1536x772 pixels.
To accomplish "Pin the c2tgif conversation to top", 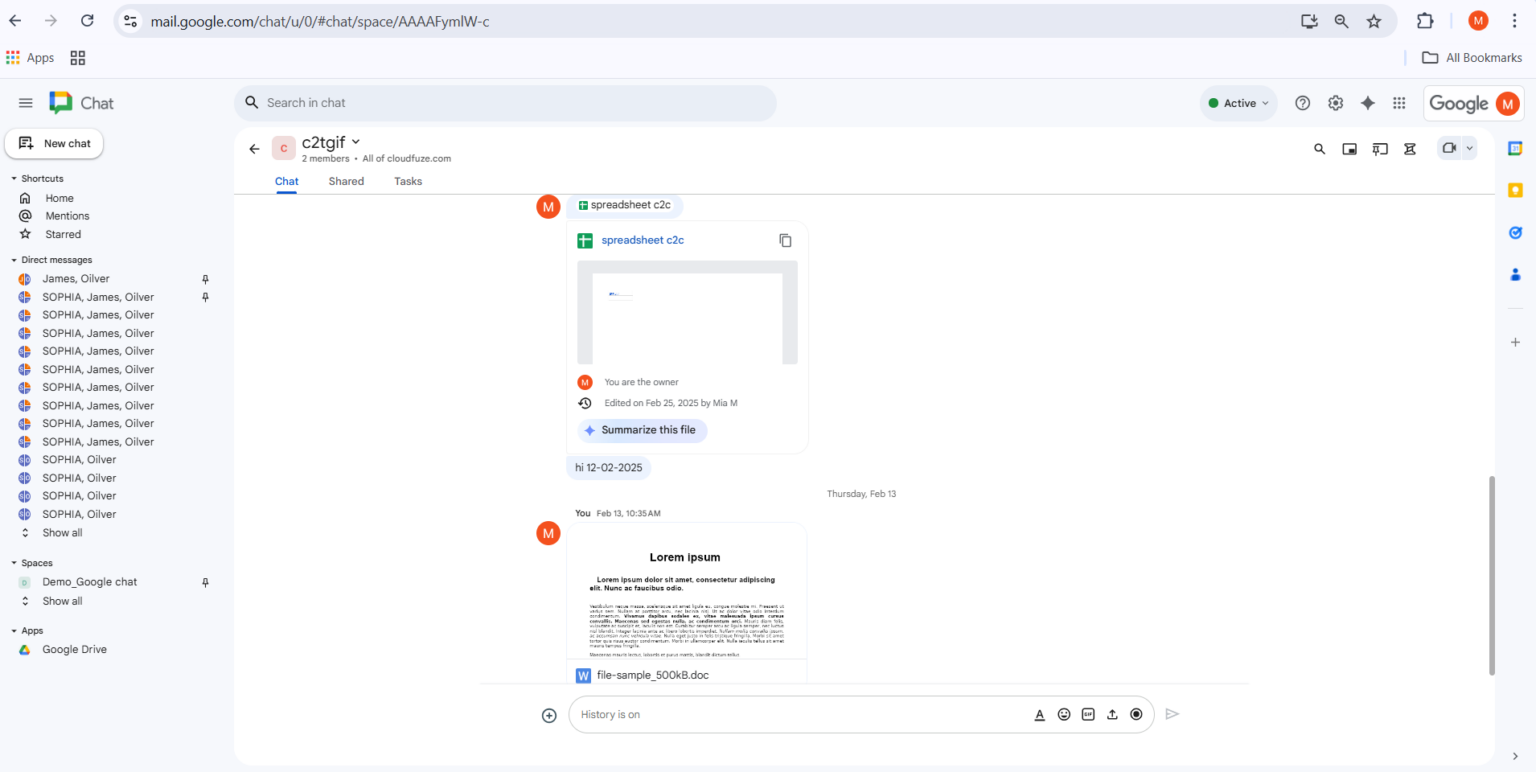I will 1380,148.
